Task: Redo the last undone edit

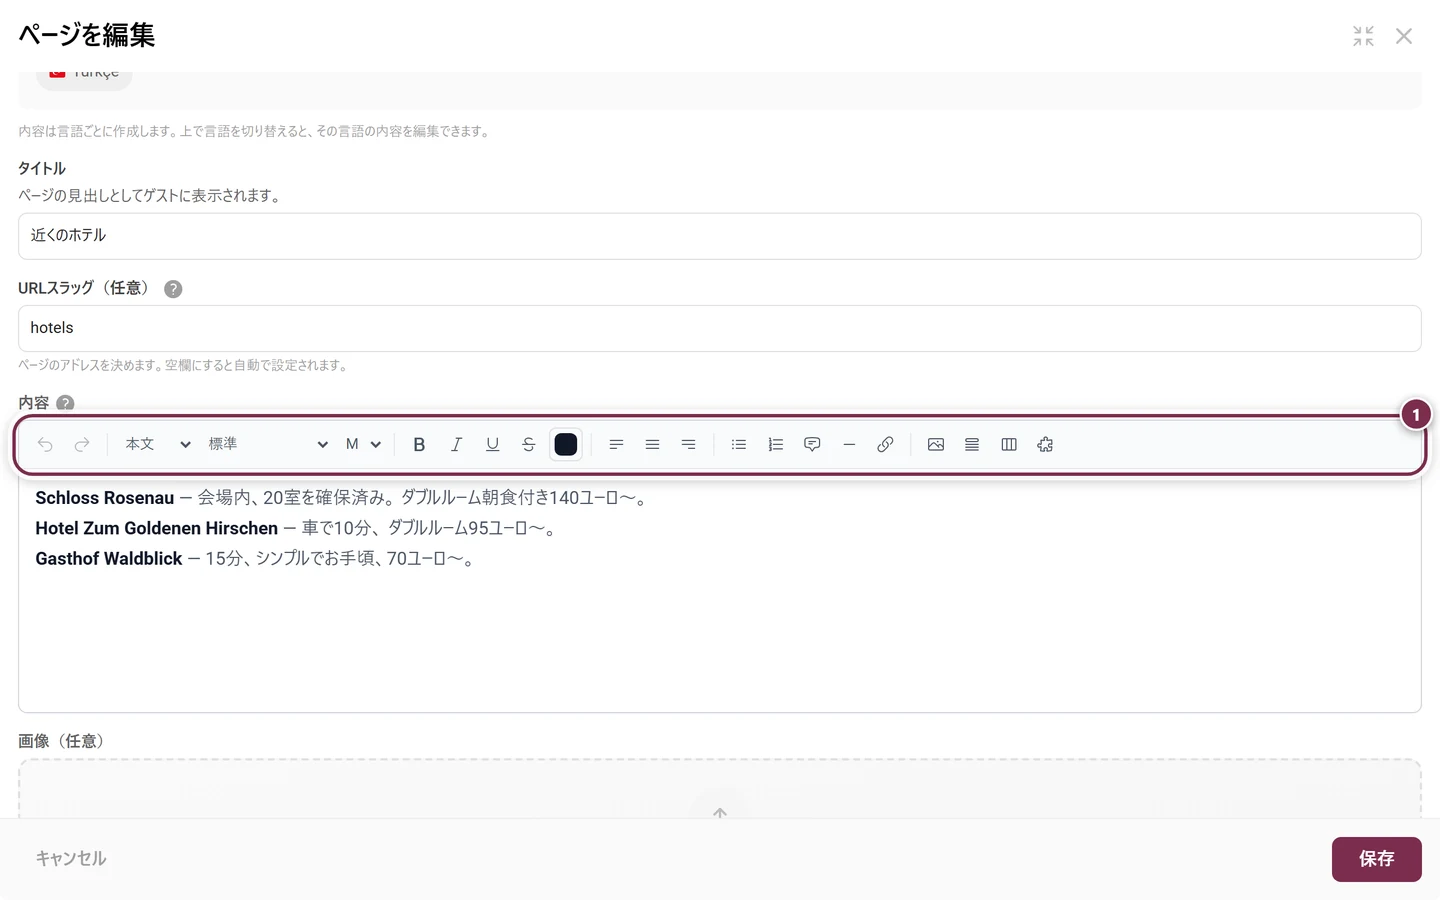Action: coord(82,445)
